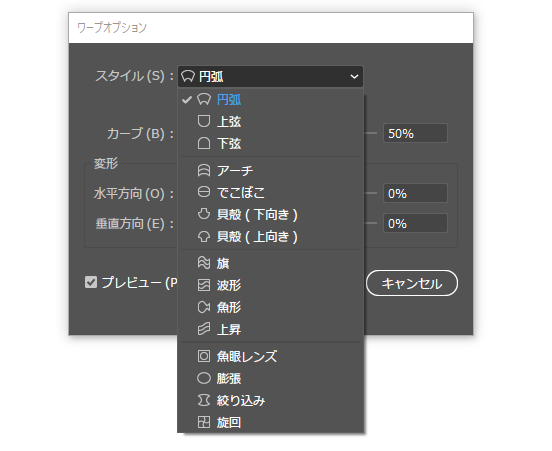This screenshot has height=451, width=552.
Task: Choose the アーチ arch warp icon
Action: [x=203, y=170]
